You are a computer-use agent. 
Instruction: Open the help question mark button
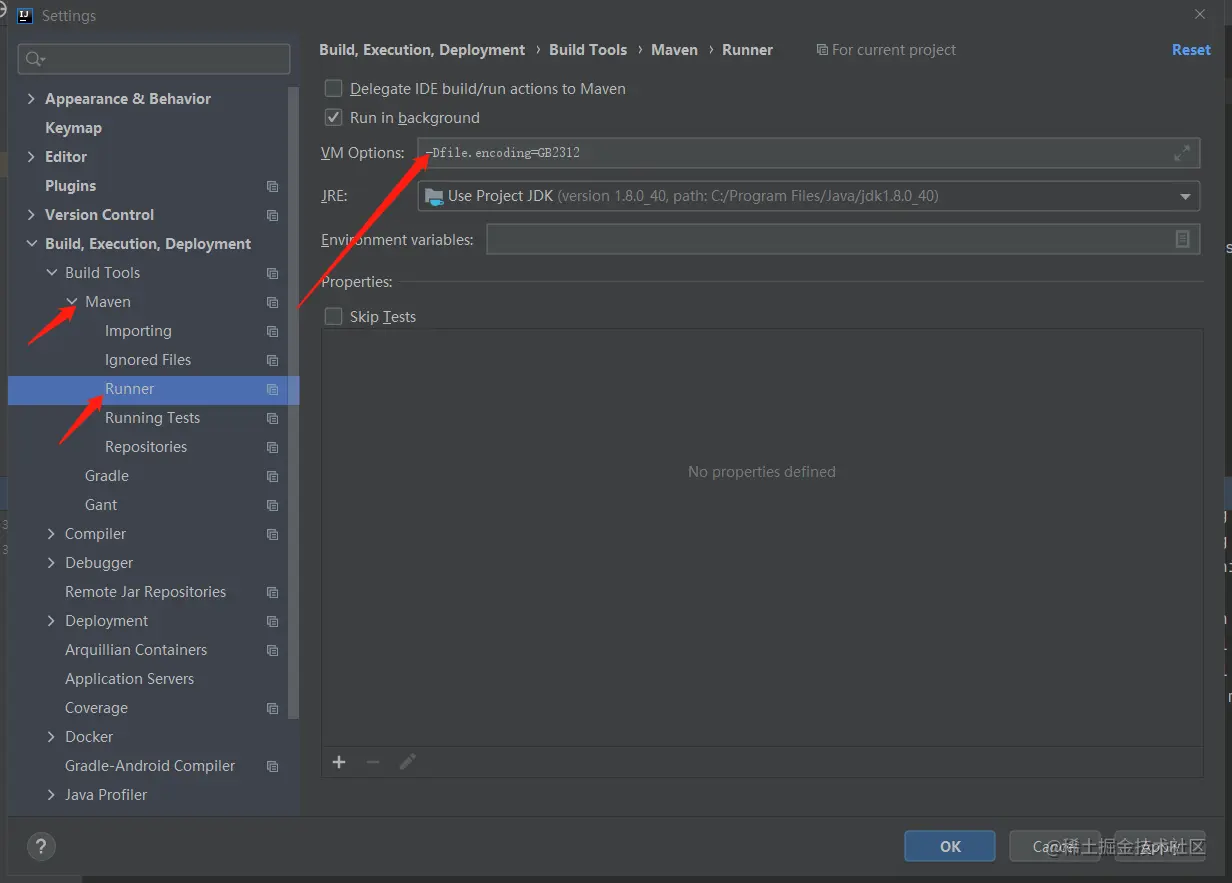click(41, 847)
